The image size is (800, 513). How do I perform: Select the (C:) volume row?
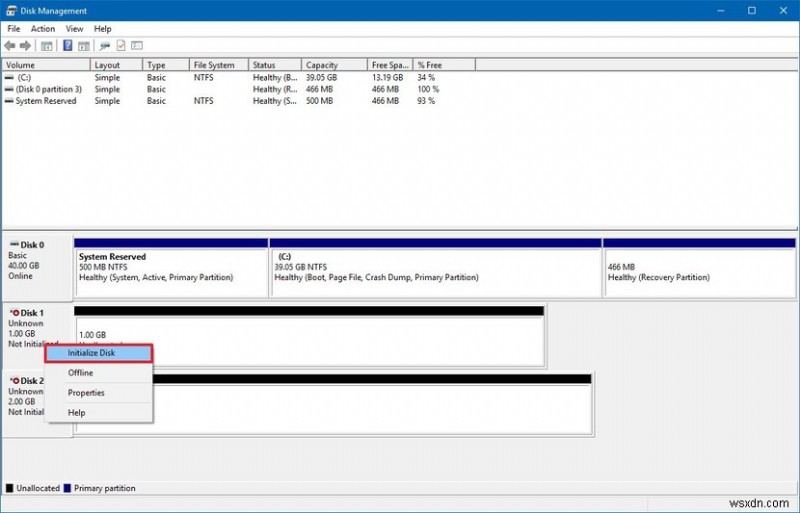(239, 78)
